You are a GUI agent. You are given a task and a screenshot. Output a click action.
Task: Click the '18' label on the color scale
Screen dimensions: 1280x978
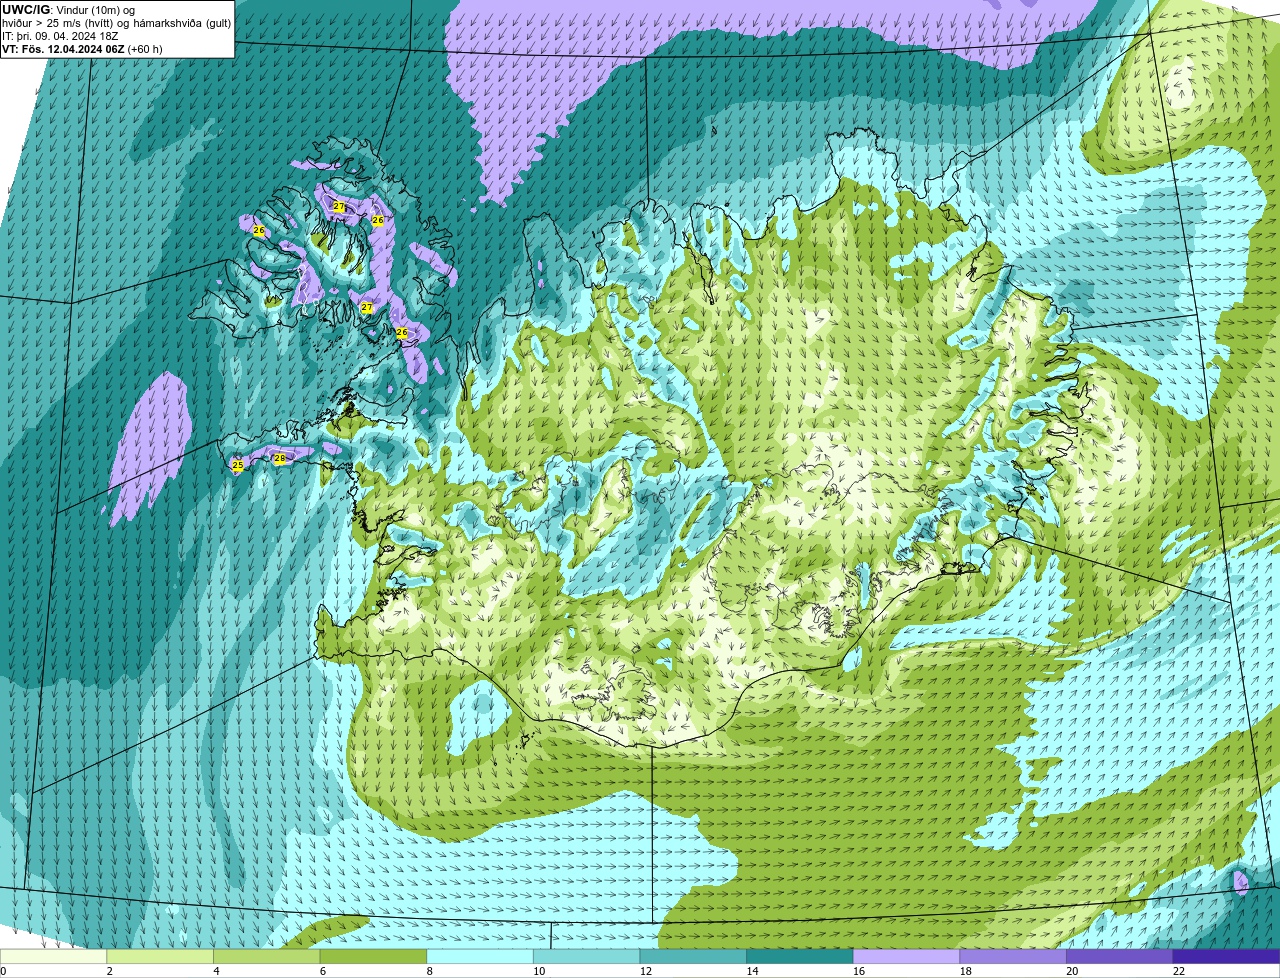coord(965,971)
